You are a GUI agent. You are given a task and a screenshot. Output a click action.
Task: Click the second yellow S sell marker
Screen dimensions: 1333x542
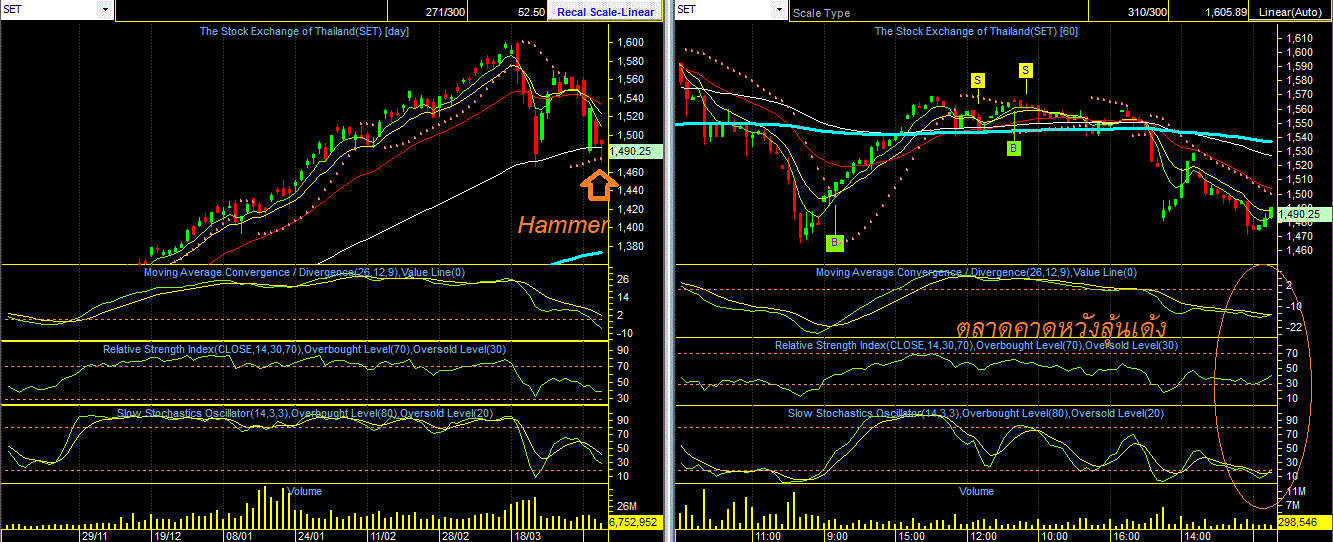1026,70
